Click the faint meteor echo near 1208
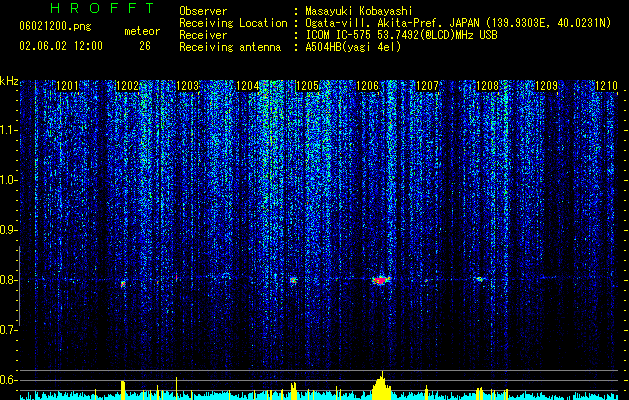629x400 pixels. coord(479,279)
